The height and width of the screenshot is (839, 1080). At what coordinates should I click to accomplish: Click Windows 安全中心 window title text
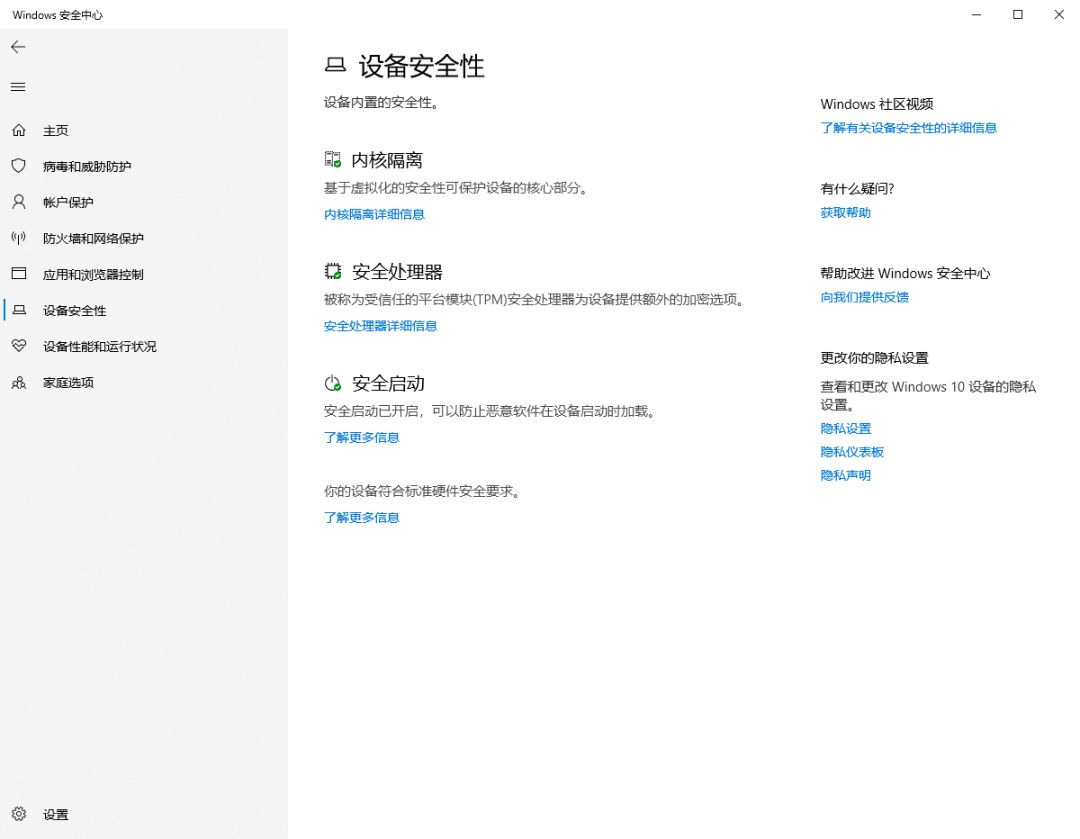58,15
